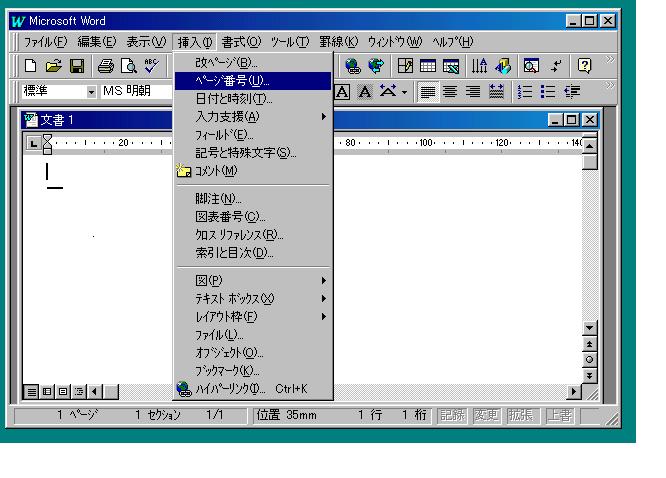
Task: Toggle justified text alignment
Action: coord(427,91)
